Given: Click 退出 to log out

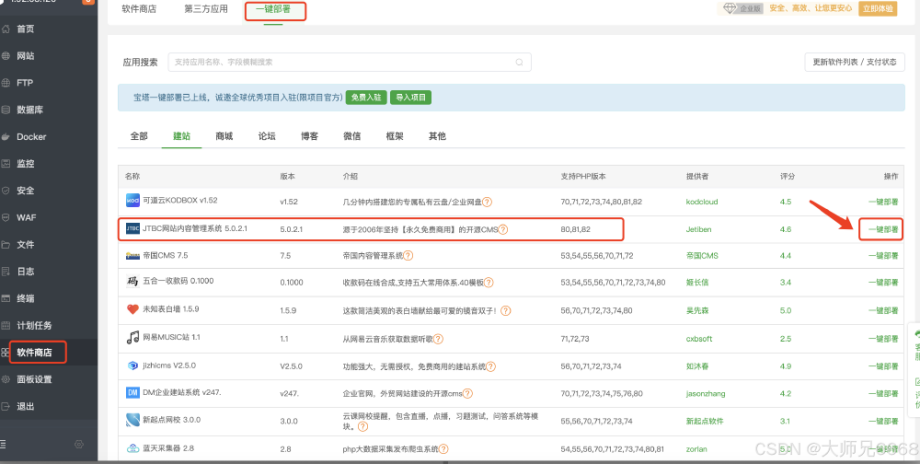Looking at the screenshot, I should [x=25, y=407].
